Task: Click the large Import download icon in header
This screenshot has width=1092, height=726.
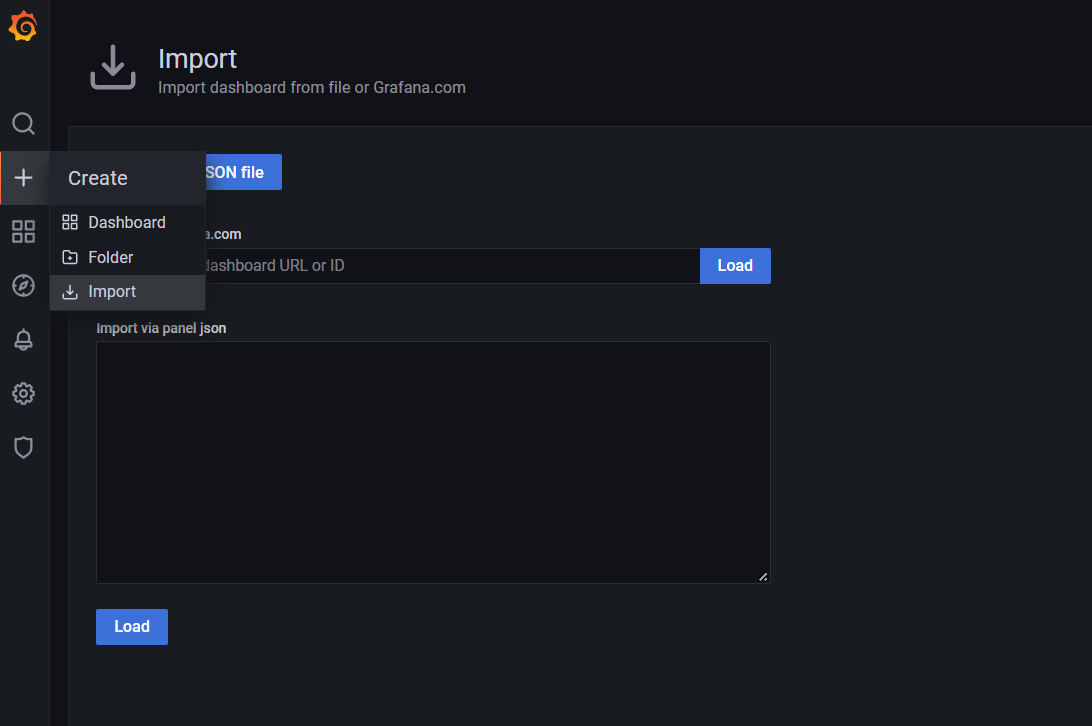Action: (x=113, y=67)
